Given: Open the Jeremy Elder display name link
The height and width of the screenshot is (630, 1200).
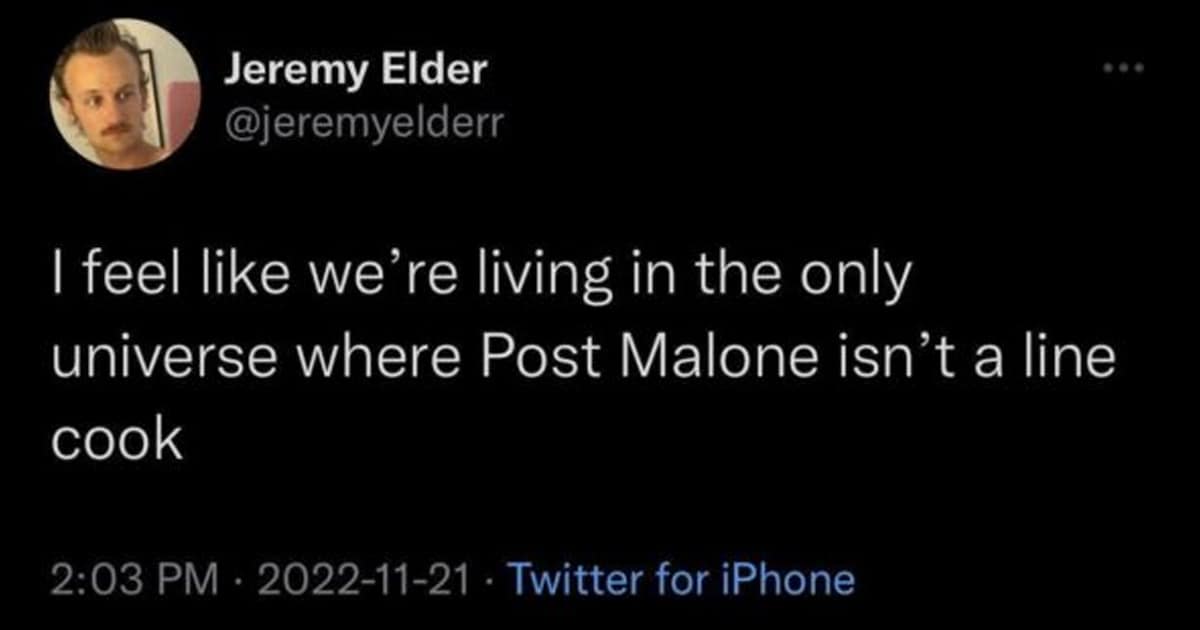Looking at the screenshot, I should (354, 69).
